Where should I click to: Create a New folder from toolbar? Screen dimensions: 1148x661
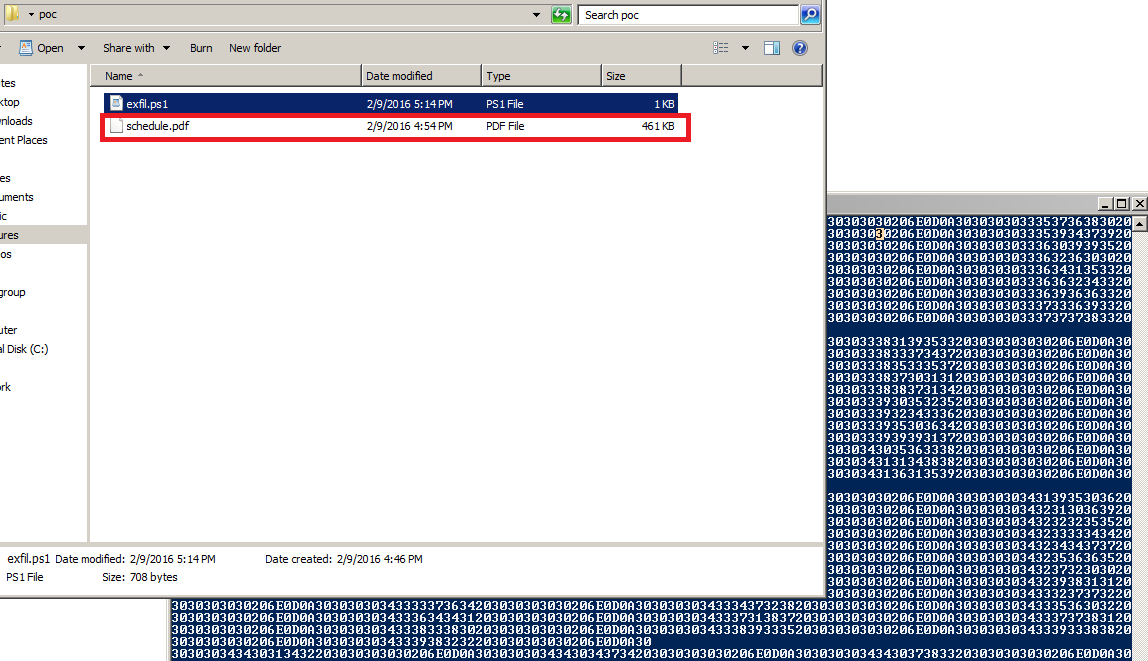255,48
